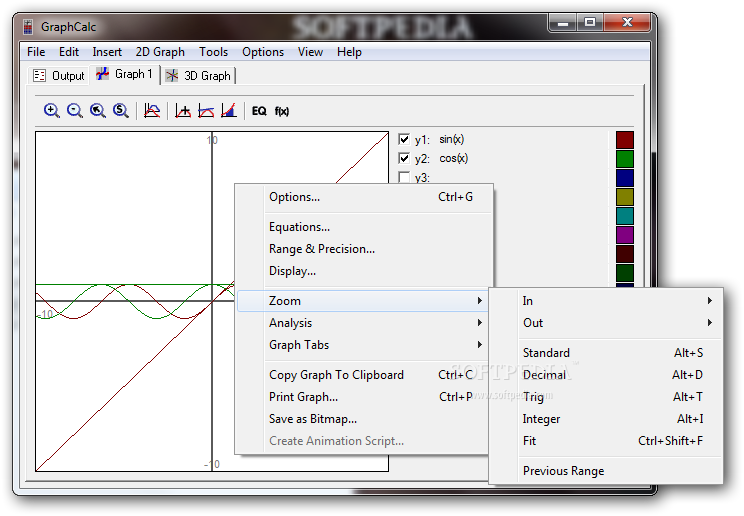Click the two overlapping curves graph icon
The height and width of the screenshot is (516, 744).
pyautogui.click(x=152, y=111)
